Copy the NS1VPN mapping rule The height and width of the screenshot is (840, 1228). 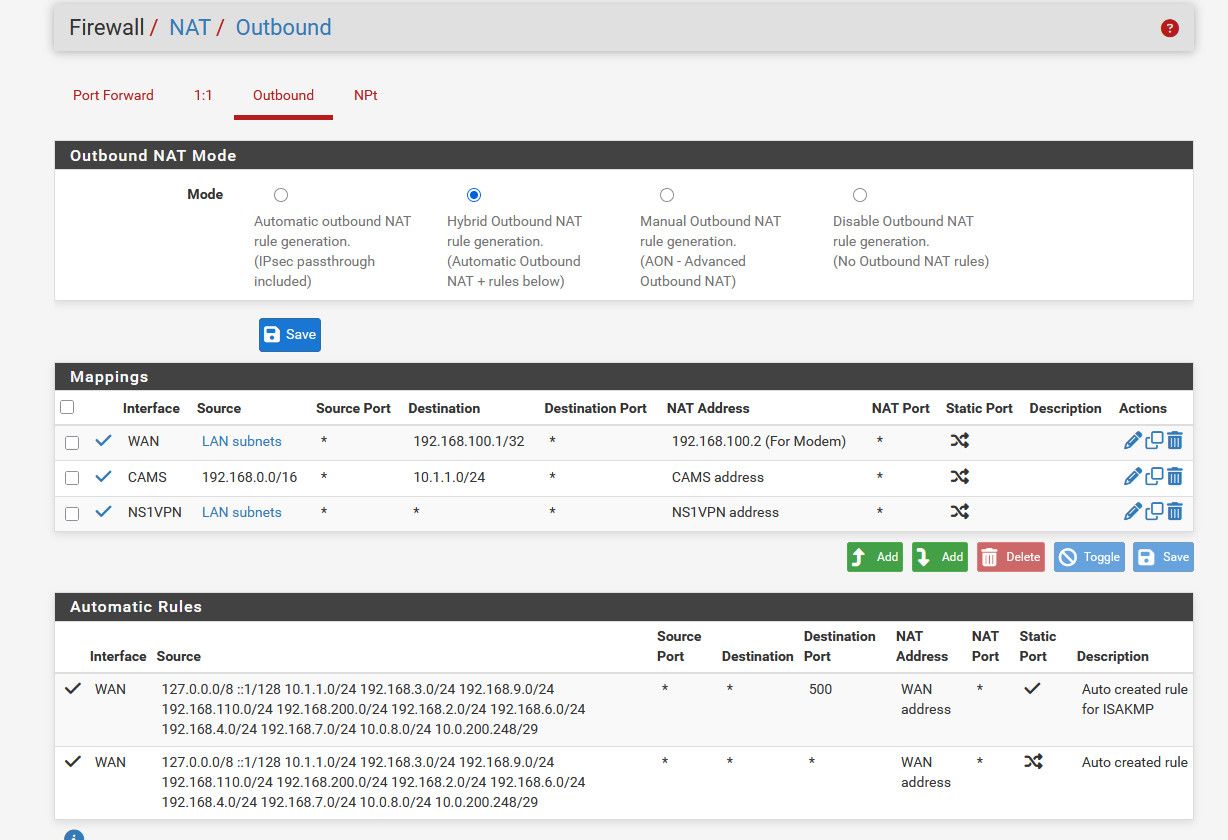[x=1154, y=511]
